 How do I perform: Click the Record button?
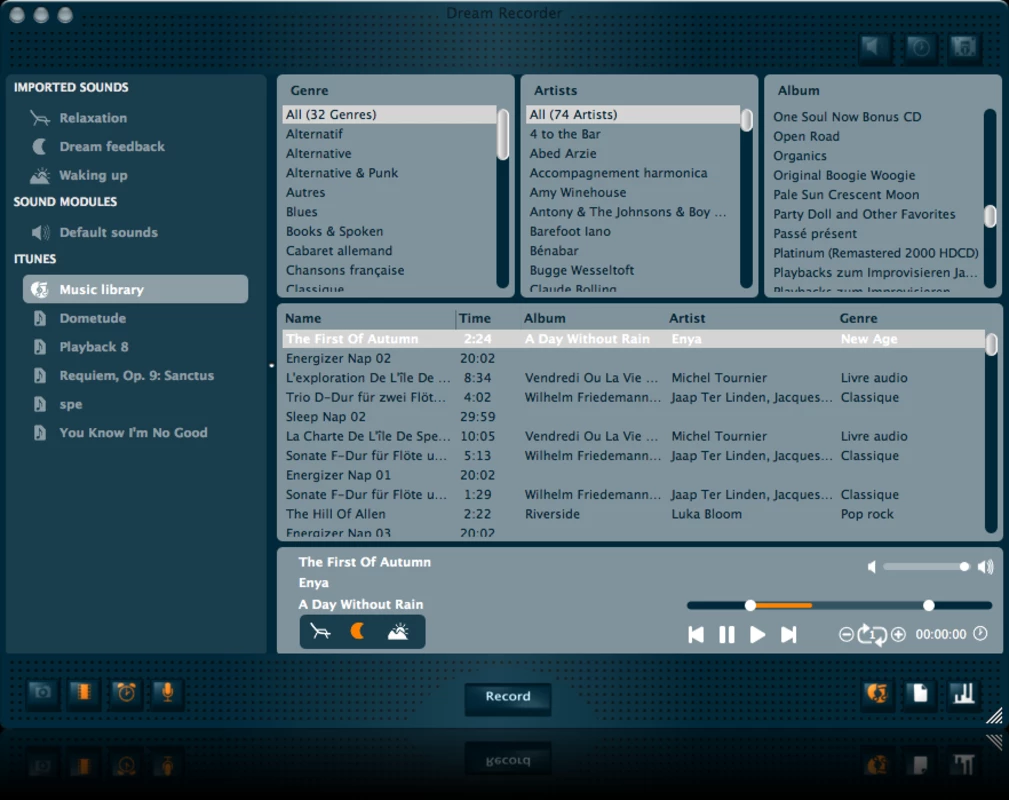point(508,697)
